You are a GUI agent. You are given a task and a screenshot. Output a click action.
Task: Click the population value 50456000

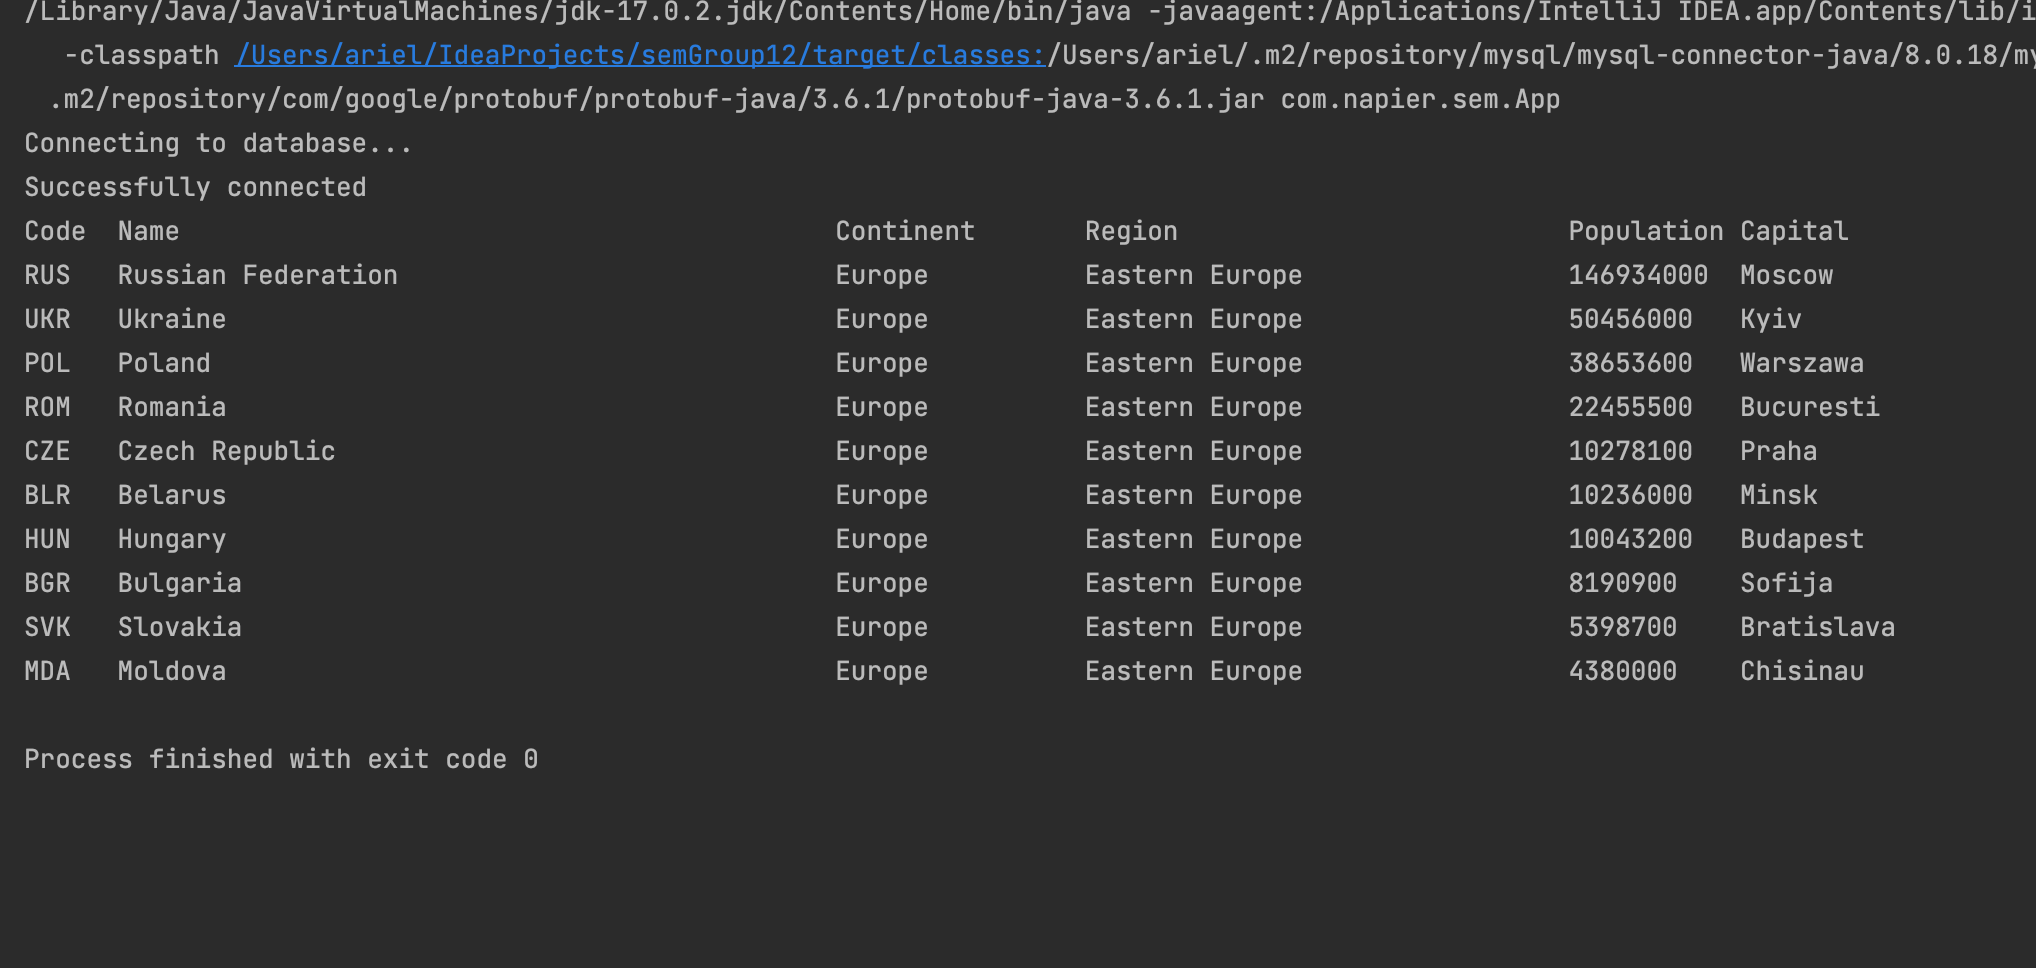[1630, 319]
